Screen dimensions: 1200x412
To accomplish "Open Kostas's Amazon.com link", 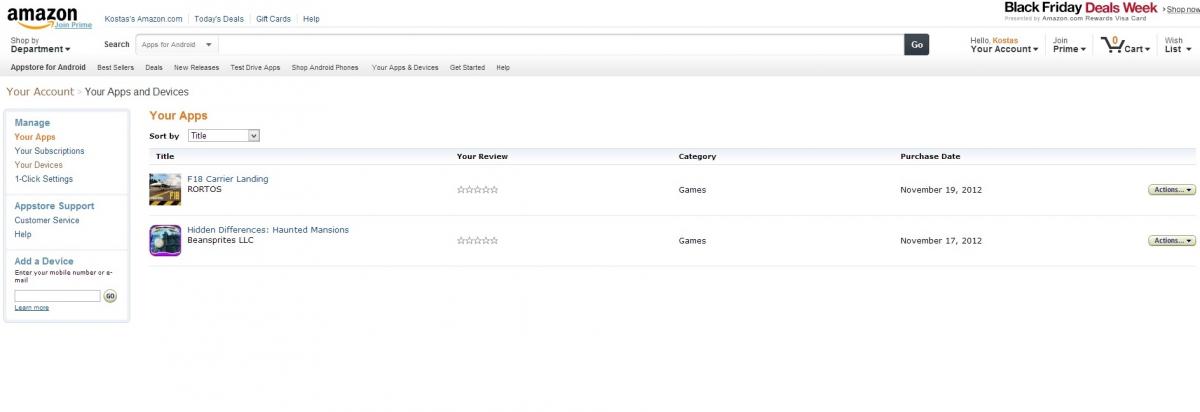I will (144, 19).
